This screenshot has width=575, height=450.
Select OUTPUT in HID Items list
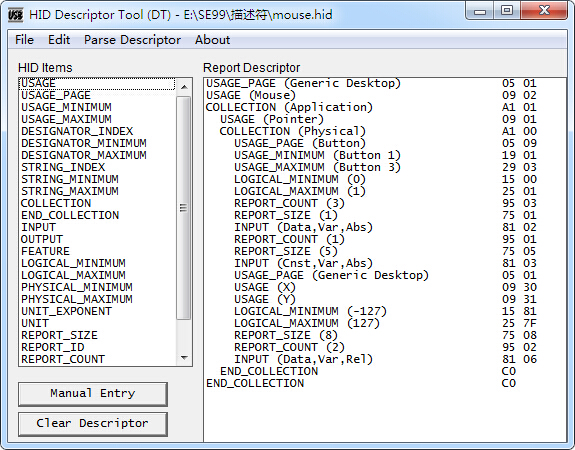[x=97, y=239]
